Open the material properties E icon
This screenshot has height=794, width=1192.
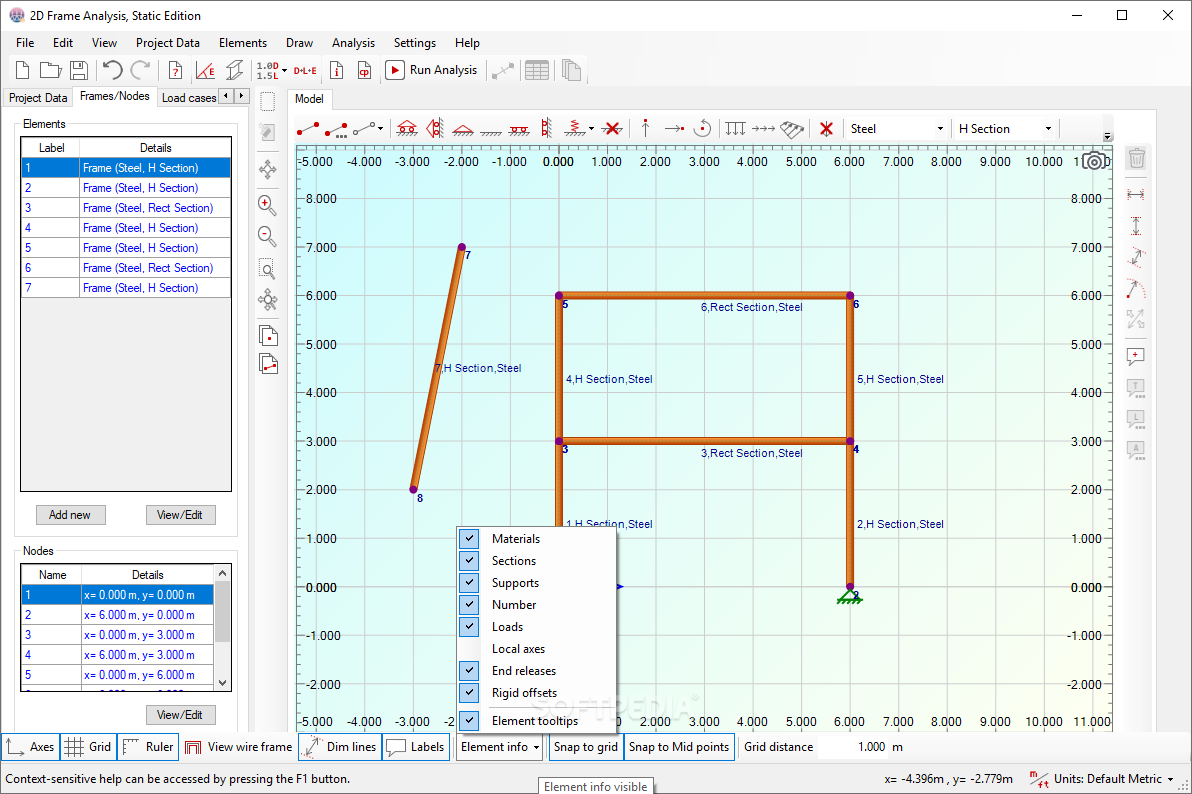coord(205,70)
